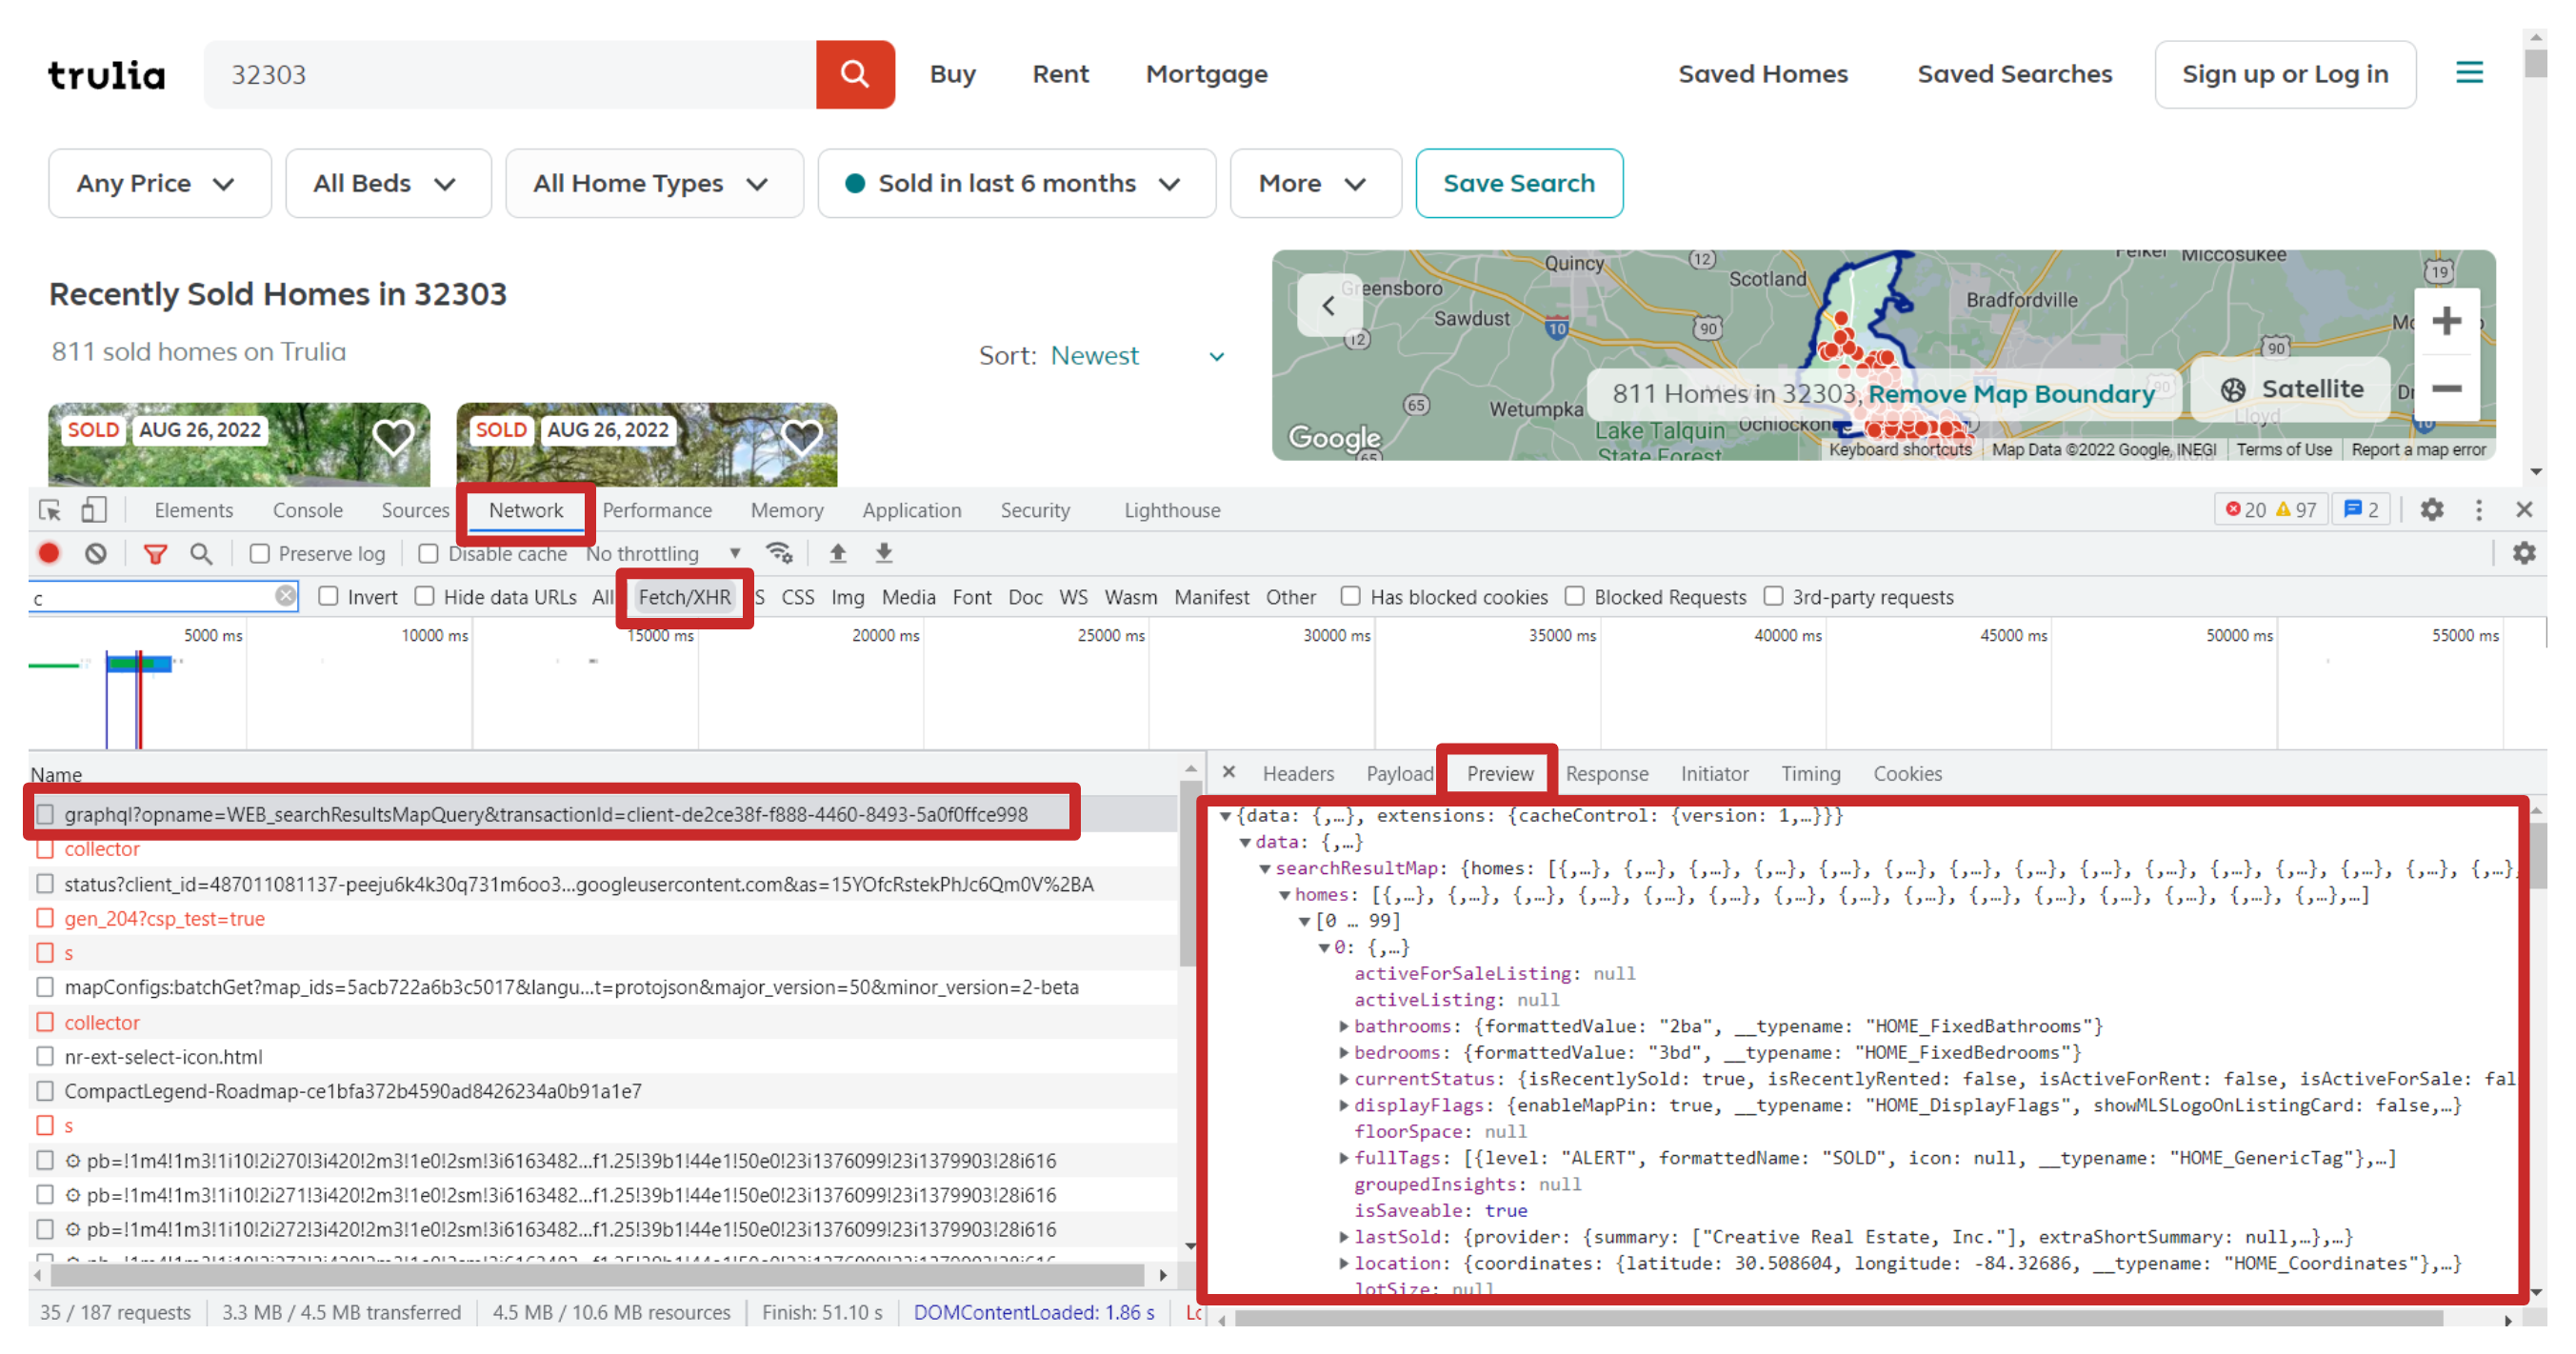
Task: Check the Invert filter option
Action: point(328,596)
